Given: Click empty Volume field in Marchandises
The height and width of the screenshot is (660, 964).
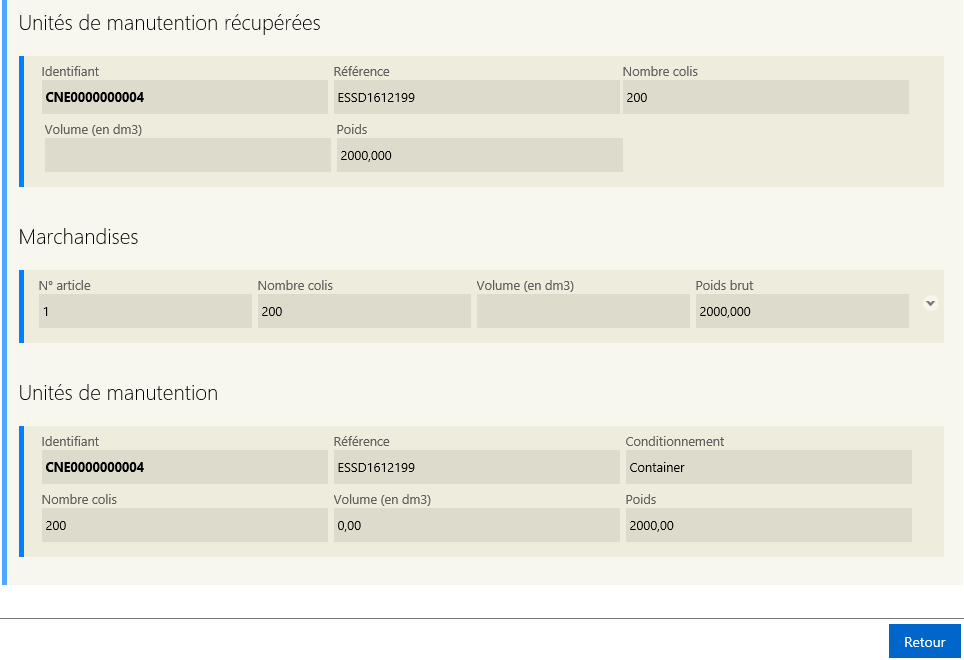Looking at the screenshot, I should tap(583, 311).
